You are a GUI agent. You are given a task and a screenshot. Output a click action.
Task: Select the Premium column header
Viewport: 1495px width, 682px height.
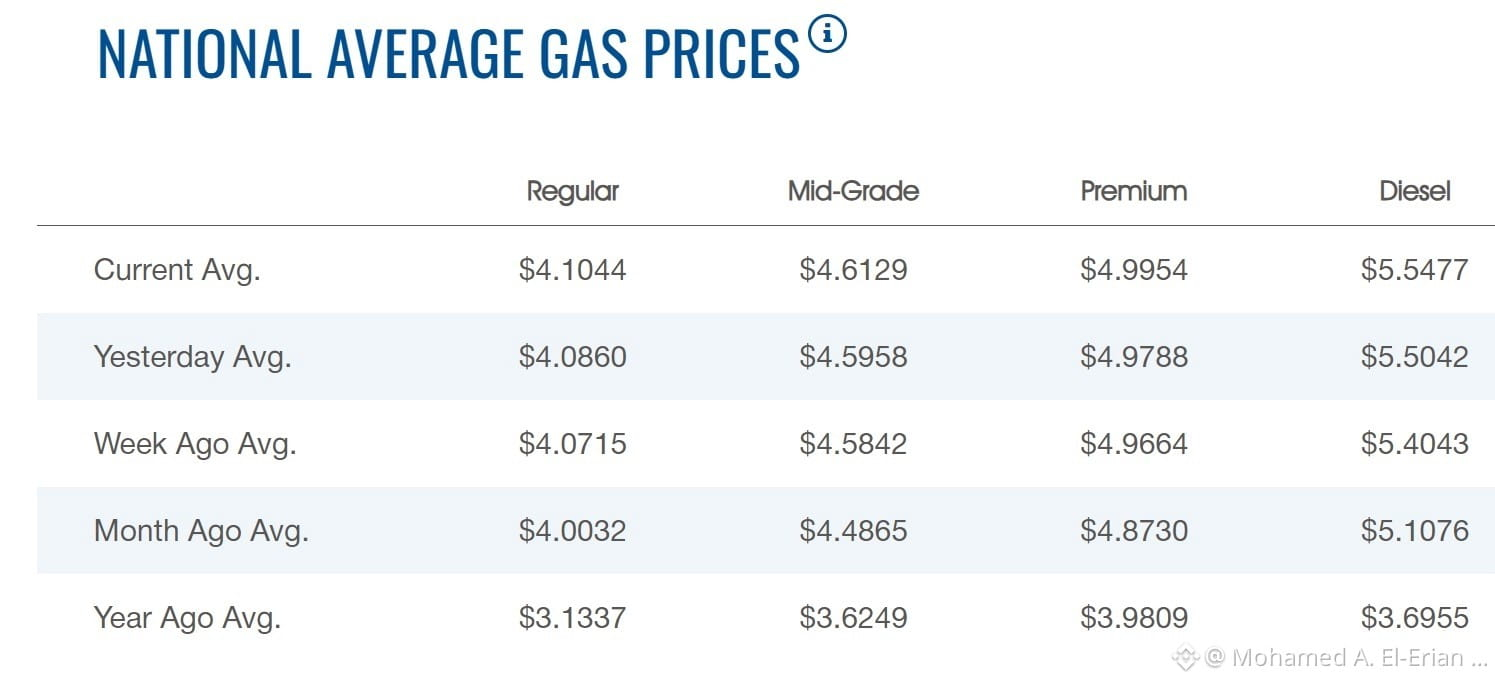pyautogui.click(x=1134, y=191)
